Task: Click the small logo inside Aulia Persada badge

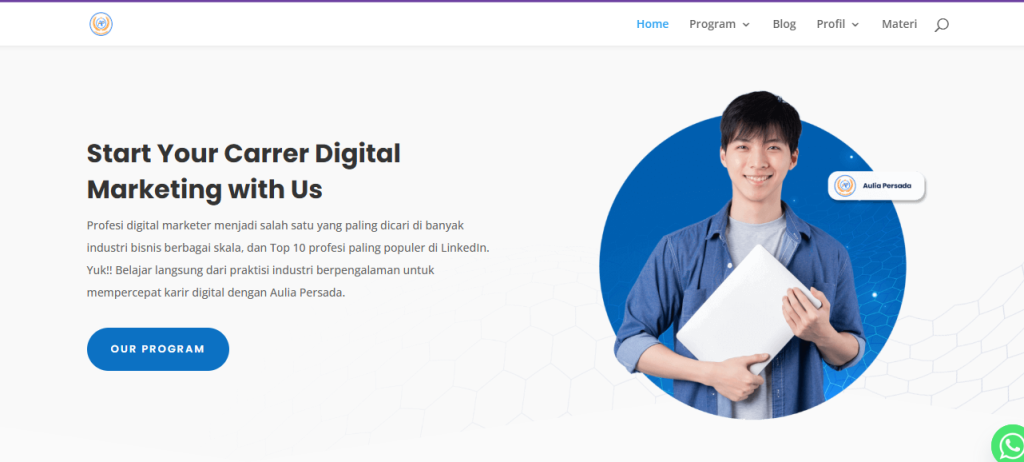Action: click(845, 186)
